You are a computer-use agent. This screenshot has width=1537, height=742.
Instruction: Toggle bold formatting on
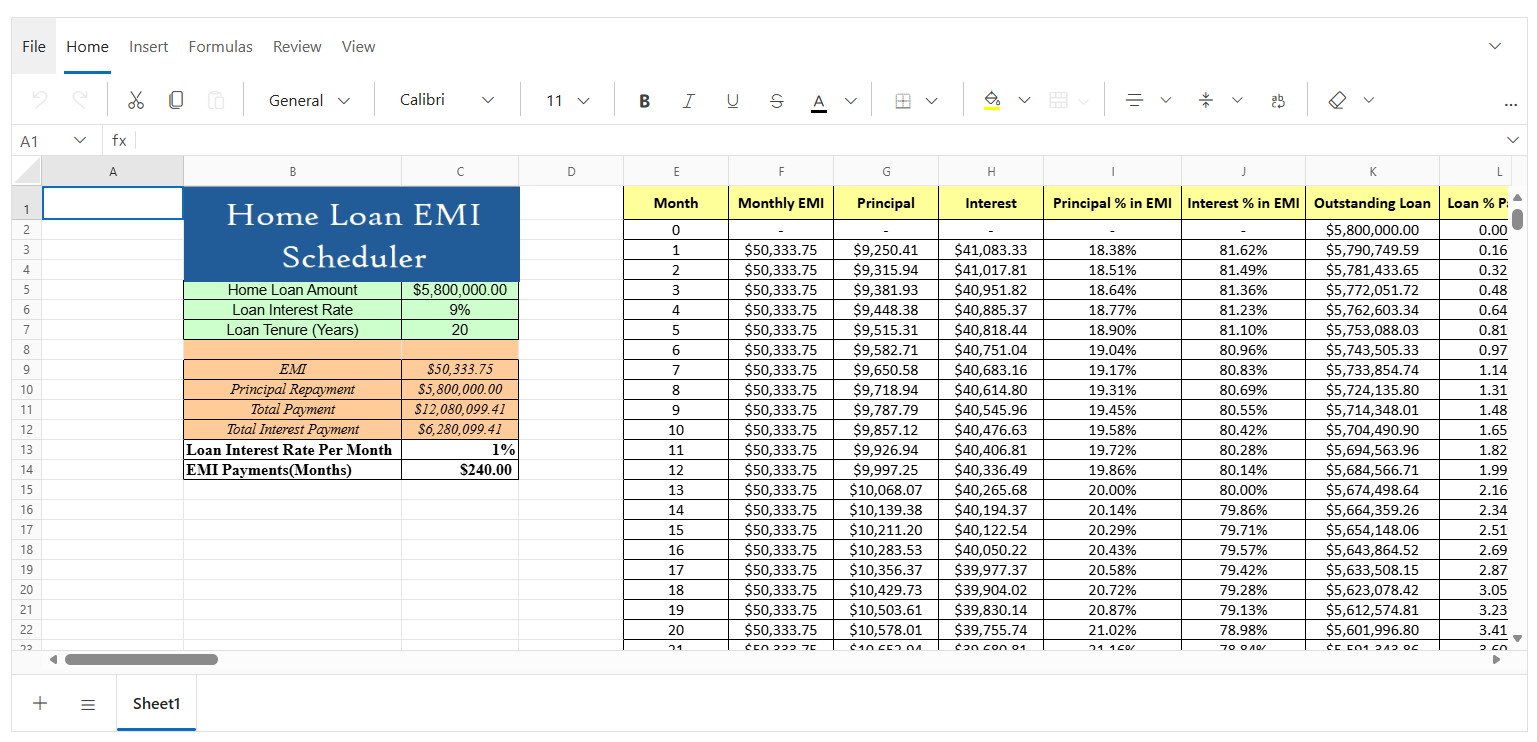(644, 99)
